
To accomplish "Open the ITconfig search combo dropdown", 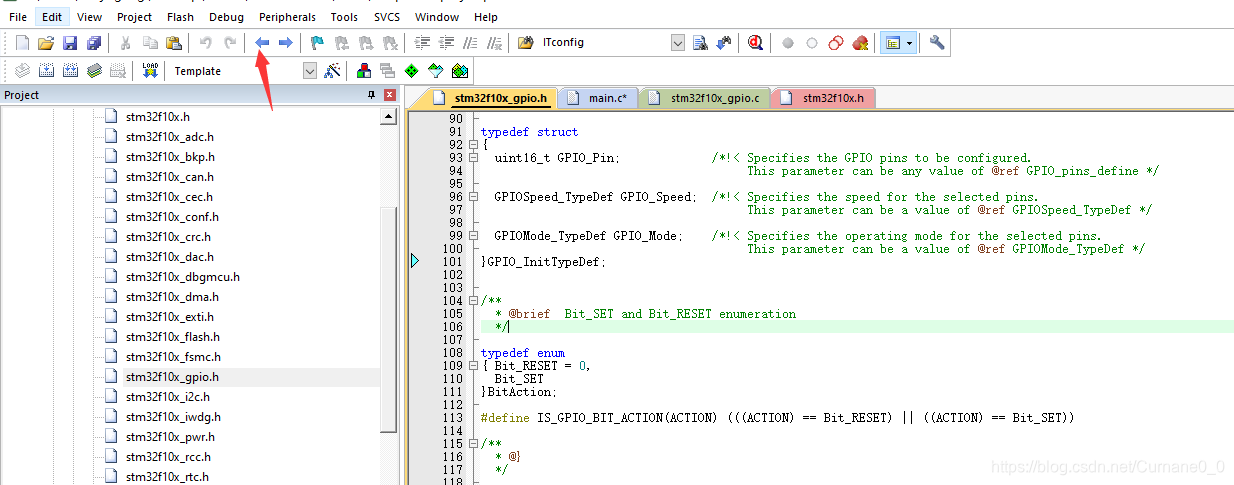I will tap(678, 43).
